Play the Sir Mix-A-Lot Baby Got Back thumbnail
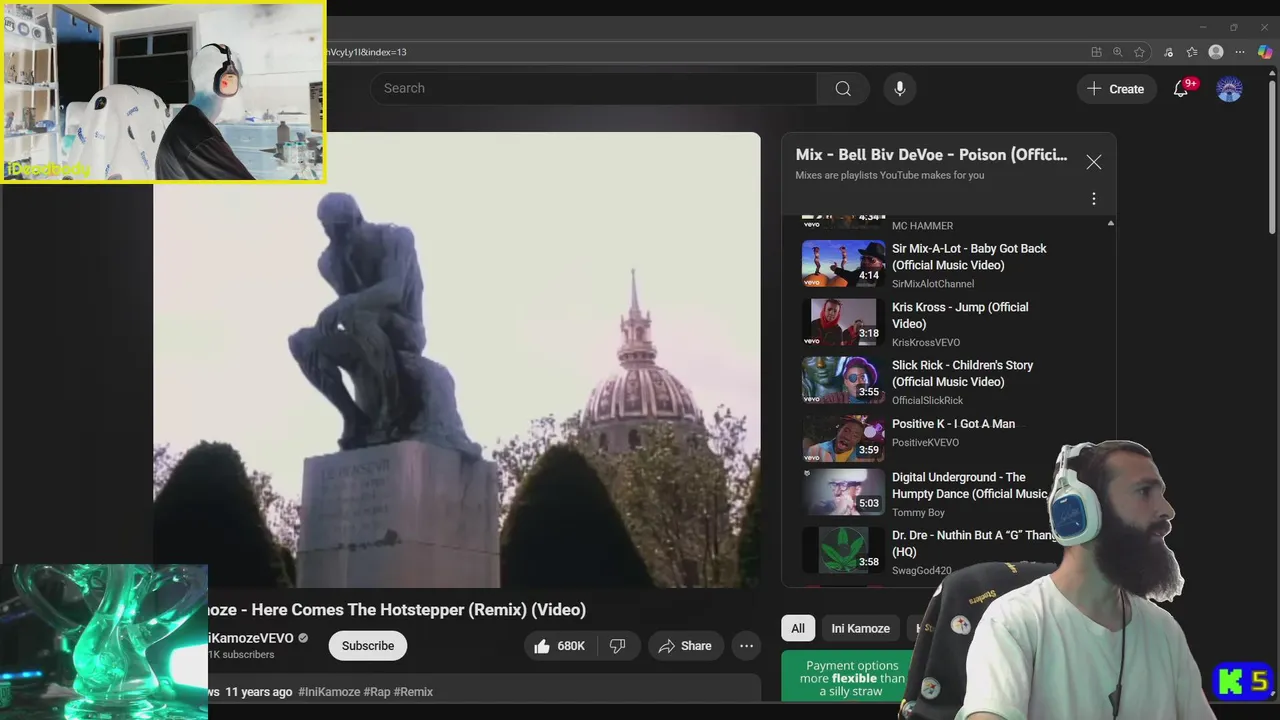This screenshot has width=1280, height=720. tap(843, 264)
